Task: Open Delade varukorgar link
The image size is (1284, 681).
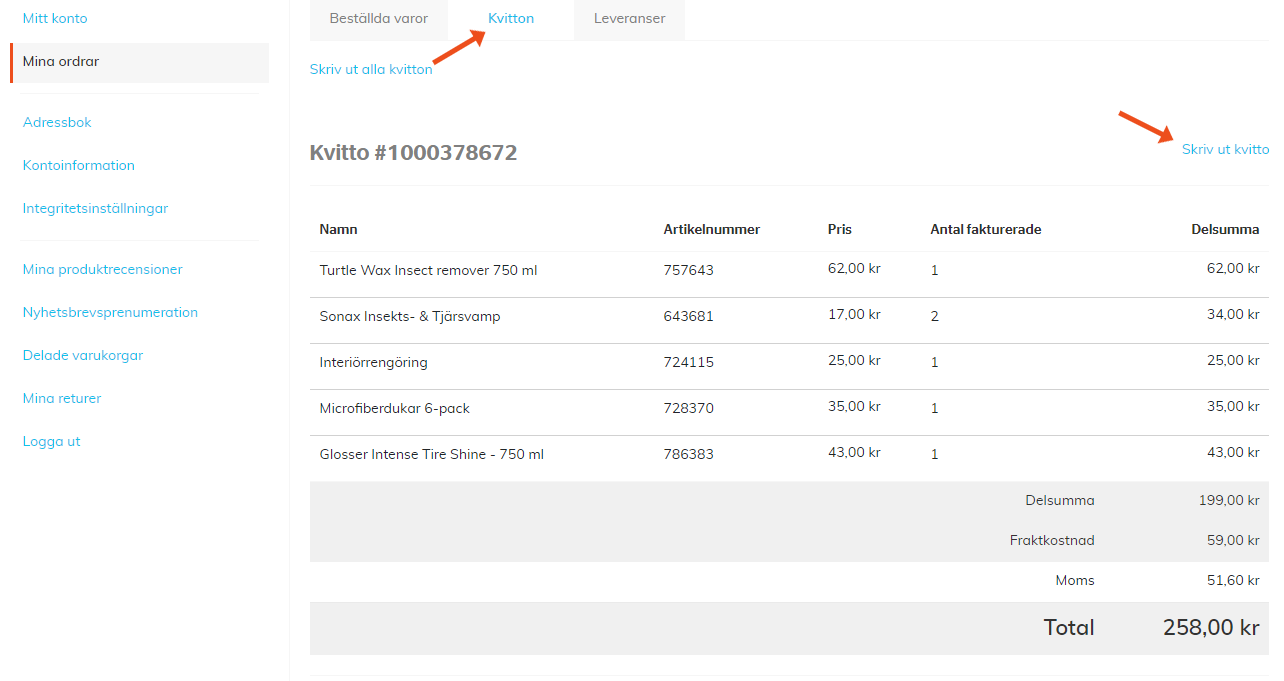Action: tap(82, 355)
